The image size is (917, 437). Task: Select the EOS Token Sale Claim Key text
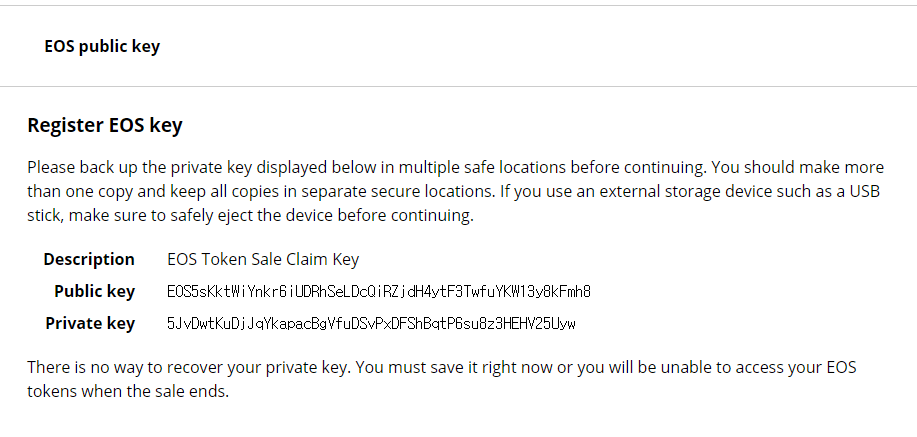263,259
